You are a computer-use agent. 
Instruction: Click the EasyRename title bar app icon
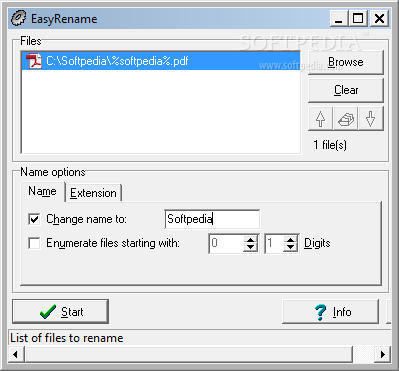click(19, 18)
